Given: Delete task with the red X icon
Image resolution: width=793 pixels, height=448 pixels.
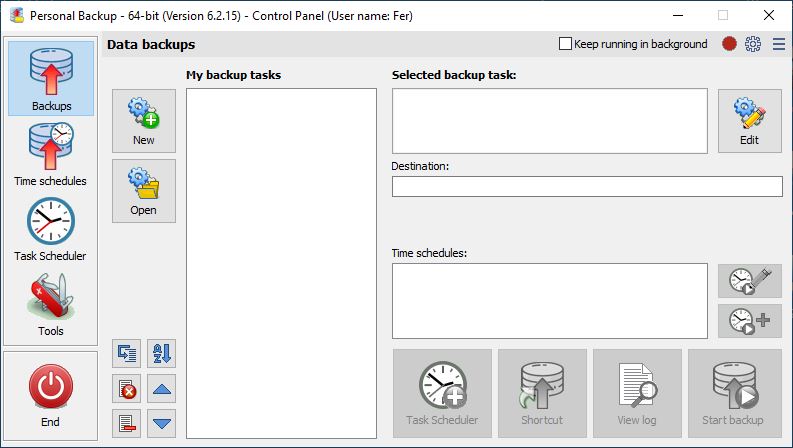Looking at the screenshot, I should (x=126, y=389).
